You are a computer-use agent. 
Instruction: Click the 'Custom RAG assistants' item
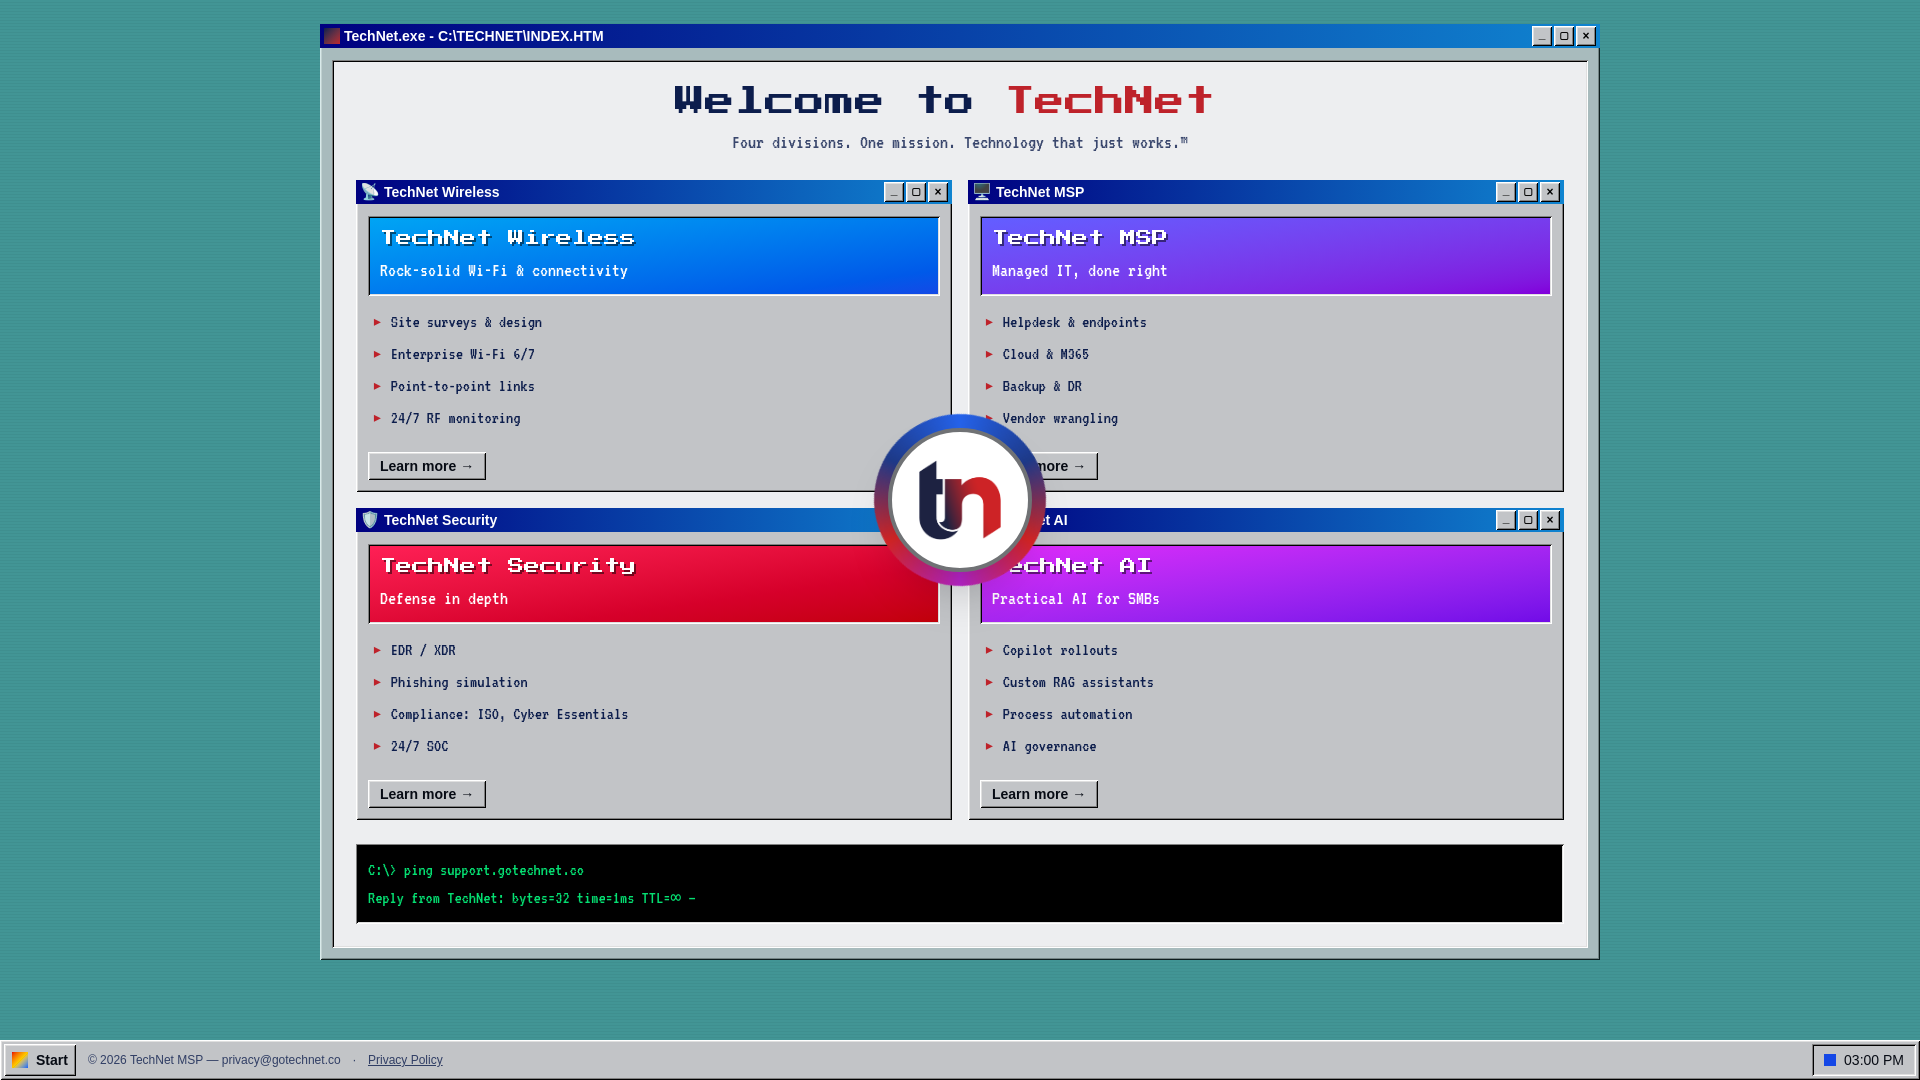click(1078, 682)
